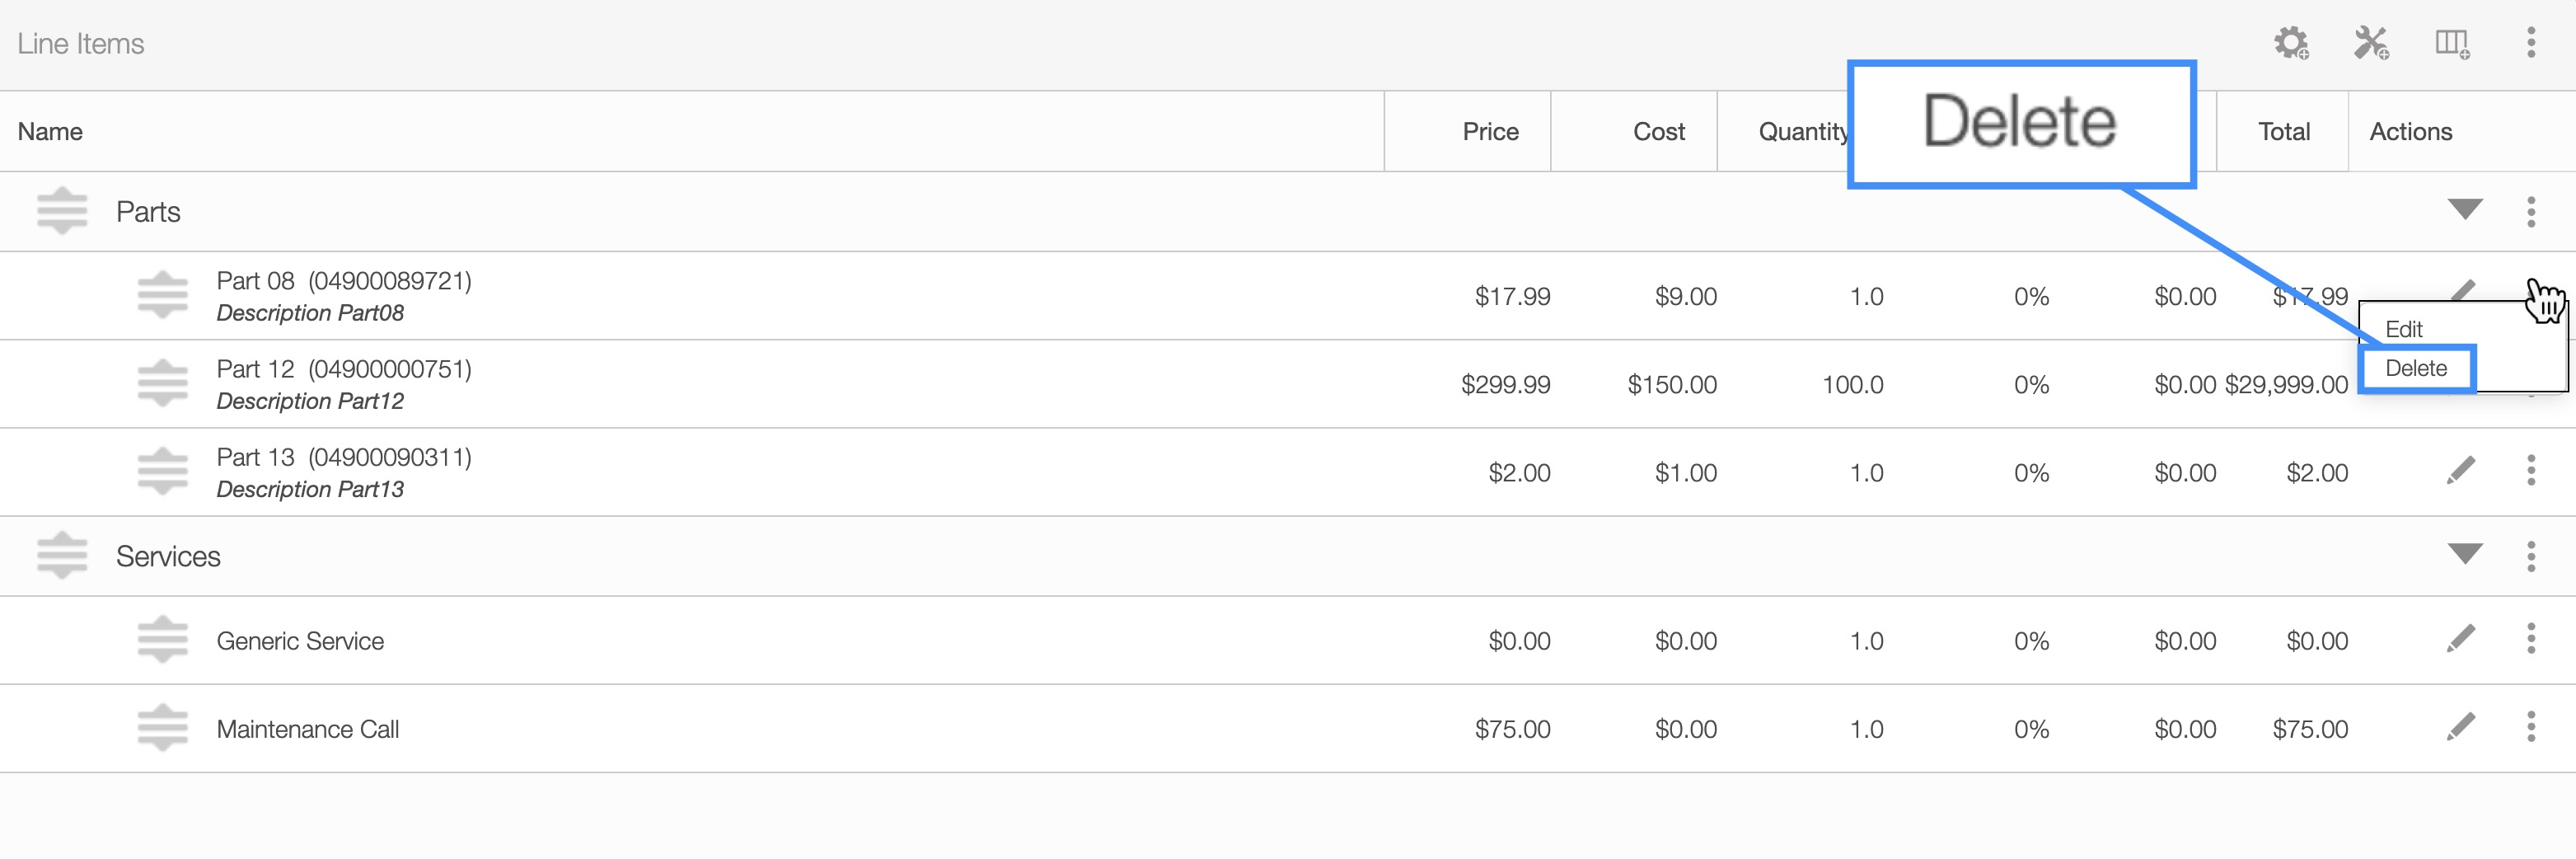Open the Line Items overflow menu
Screen dimensions: 2576x859
(2531, 43)
